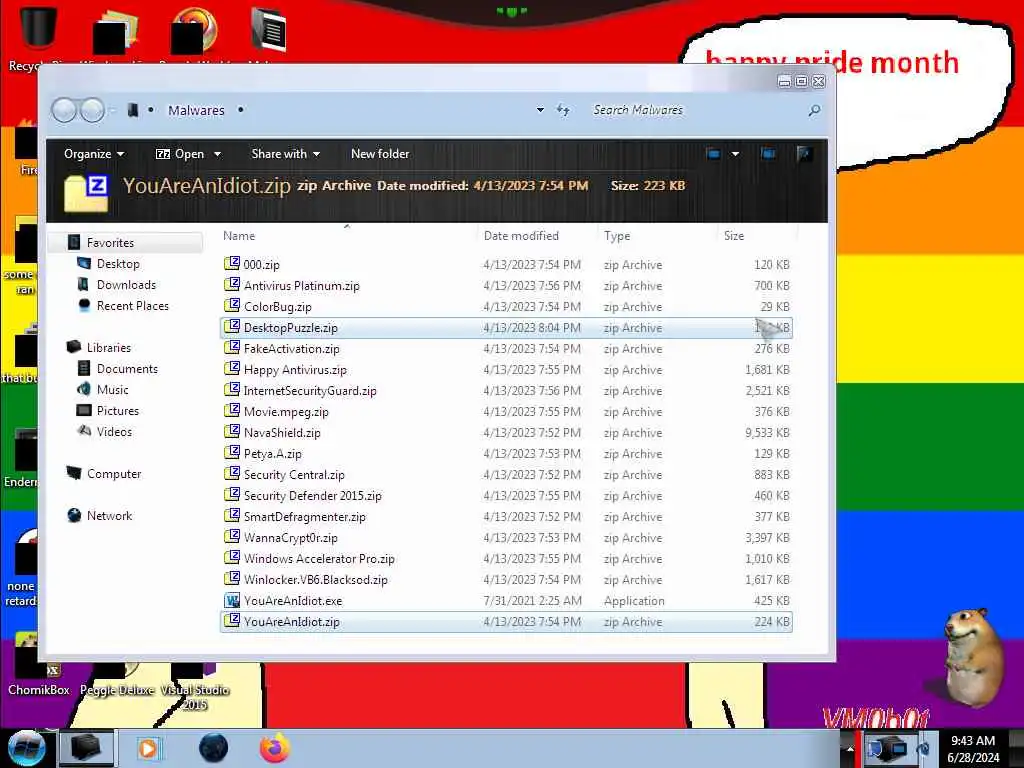The image size is (1024, 768).
Task: Select the Happy Antivirus.zip icon
Action: click(231, 369)
